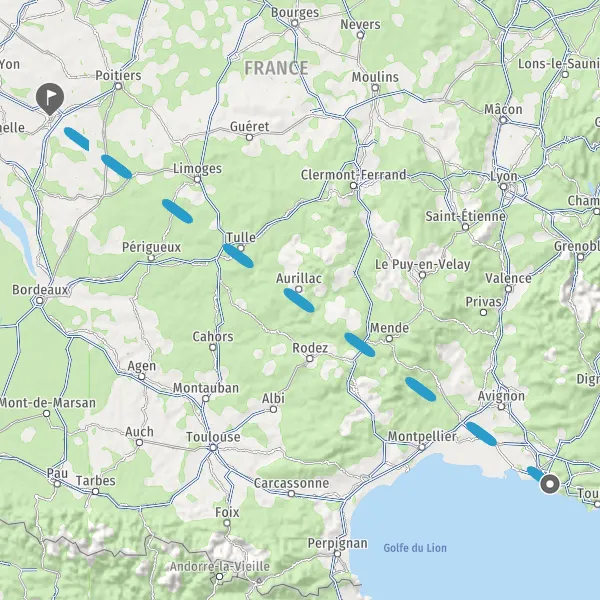600x600 pixels.
Task: Click the route dash nearest the flag marker
Action: tap(77, 138)
